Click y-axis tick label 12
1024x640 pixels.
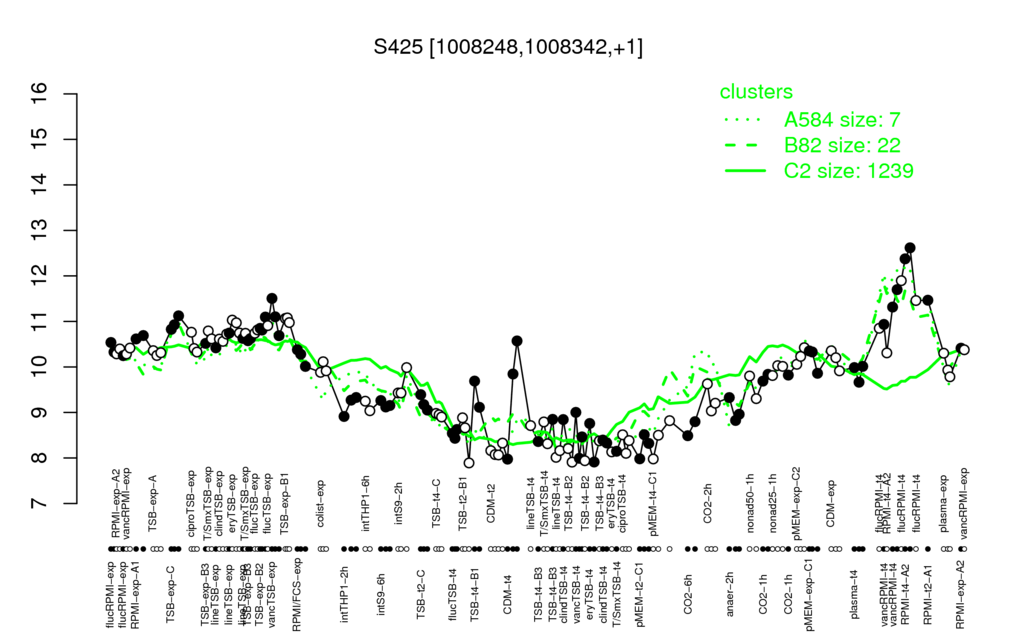[40, 276]
